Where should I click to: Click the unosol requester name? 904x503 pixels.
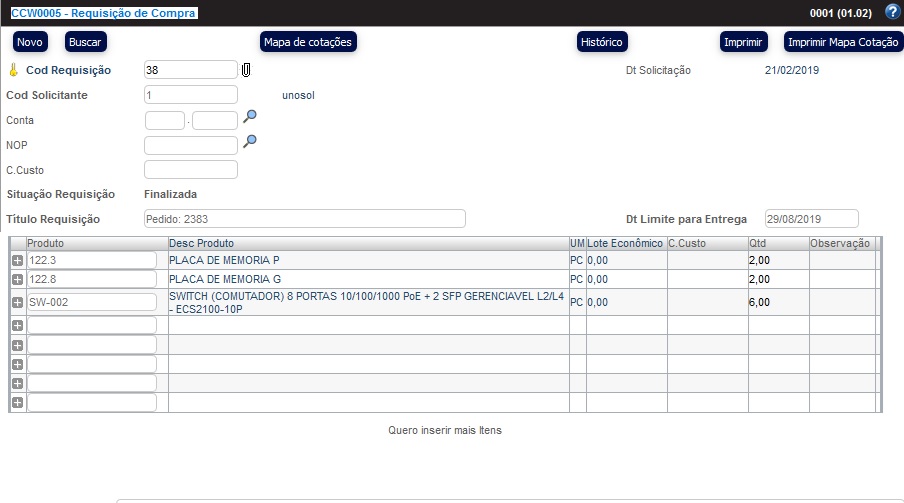pyautogui.click(x=298, y=95)
